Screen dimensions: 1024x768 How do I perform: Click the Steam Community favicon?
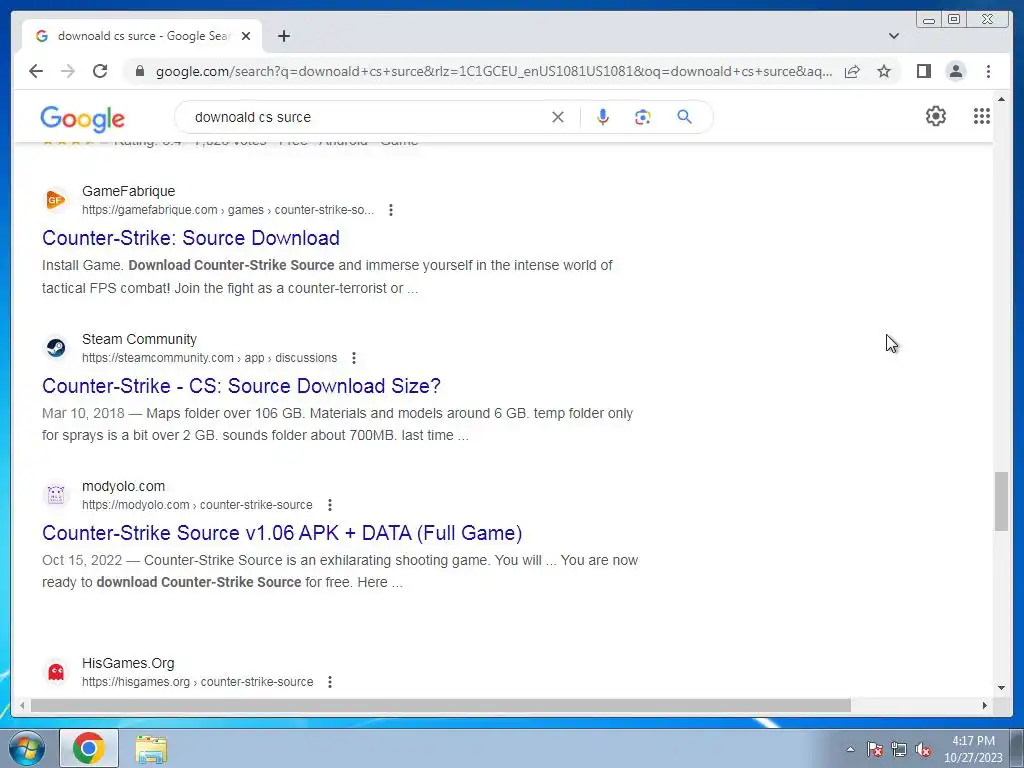pos(56,347)
